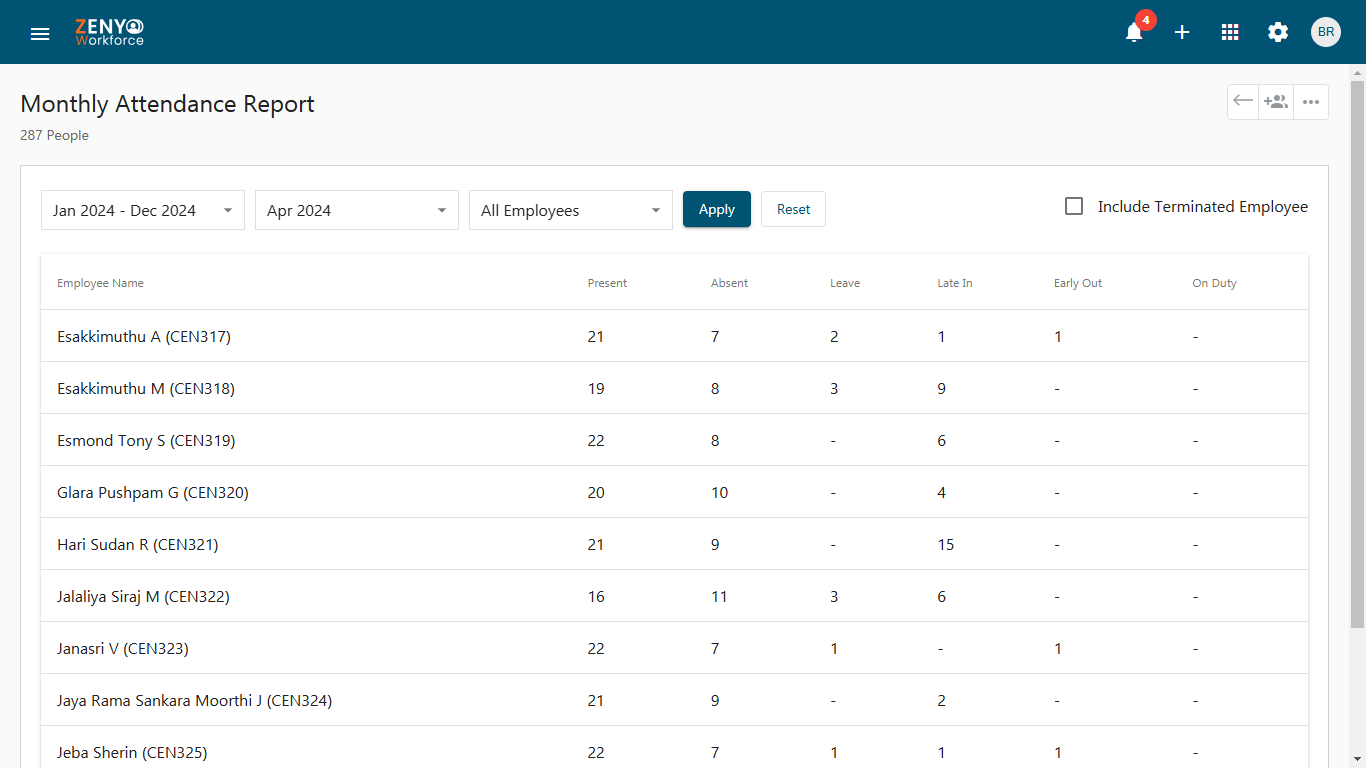The image size is (1366, 768).
Task: Enable Include Terminated Employee checkbox
Action: point(1074,207)
